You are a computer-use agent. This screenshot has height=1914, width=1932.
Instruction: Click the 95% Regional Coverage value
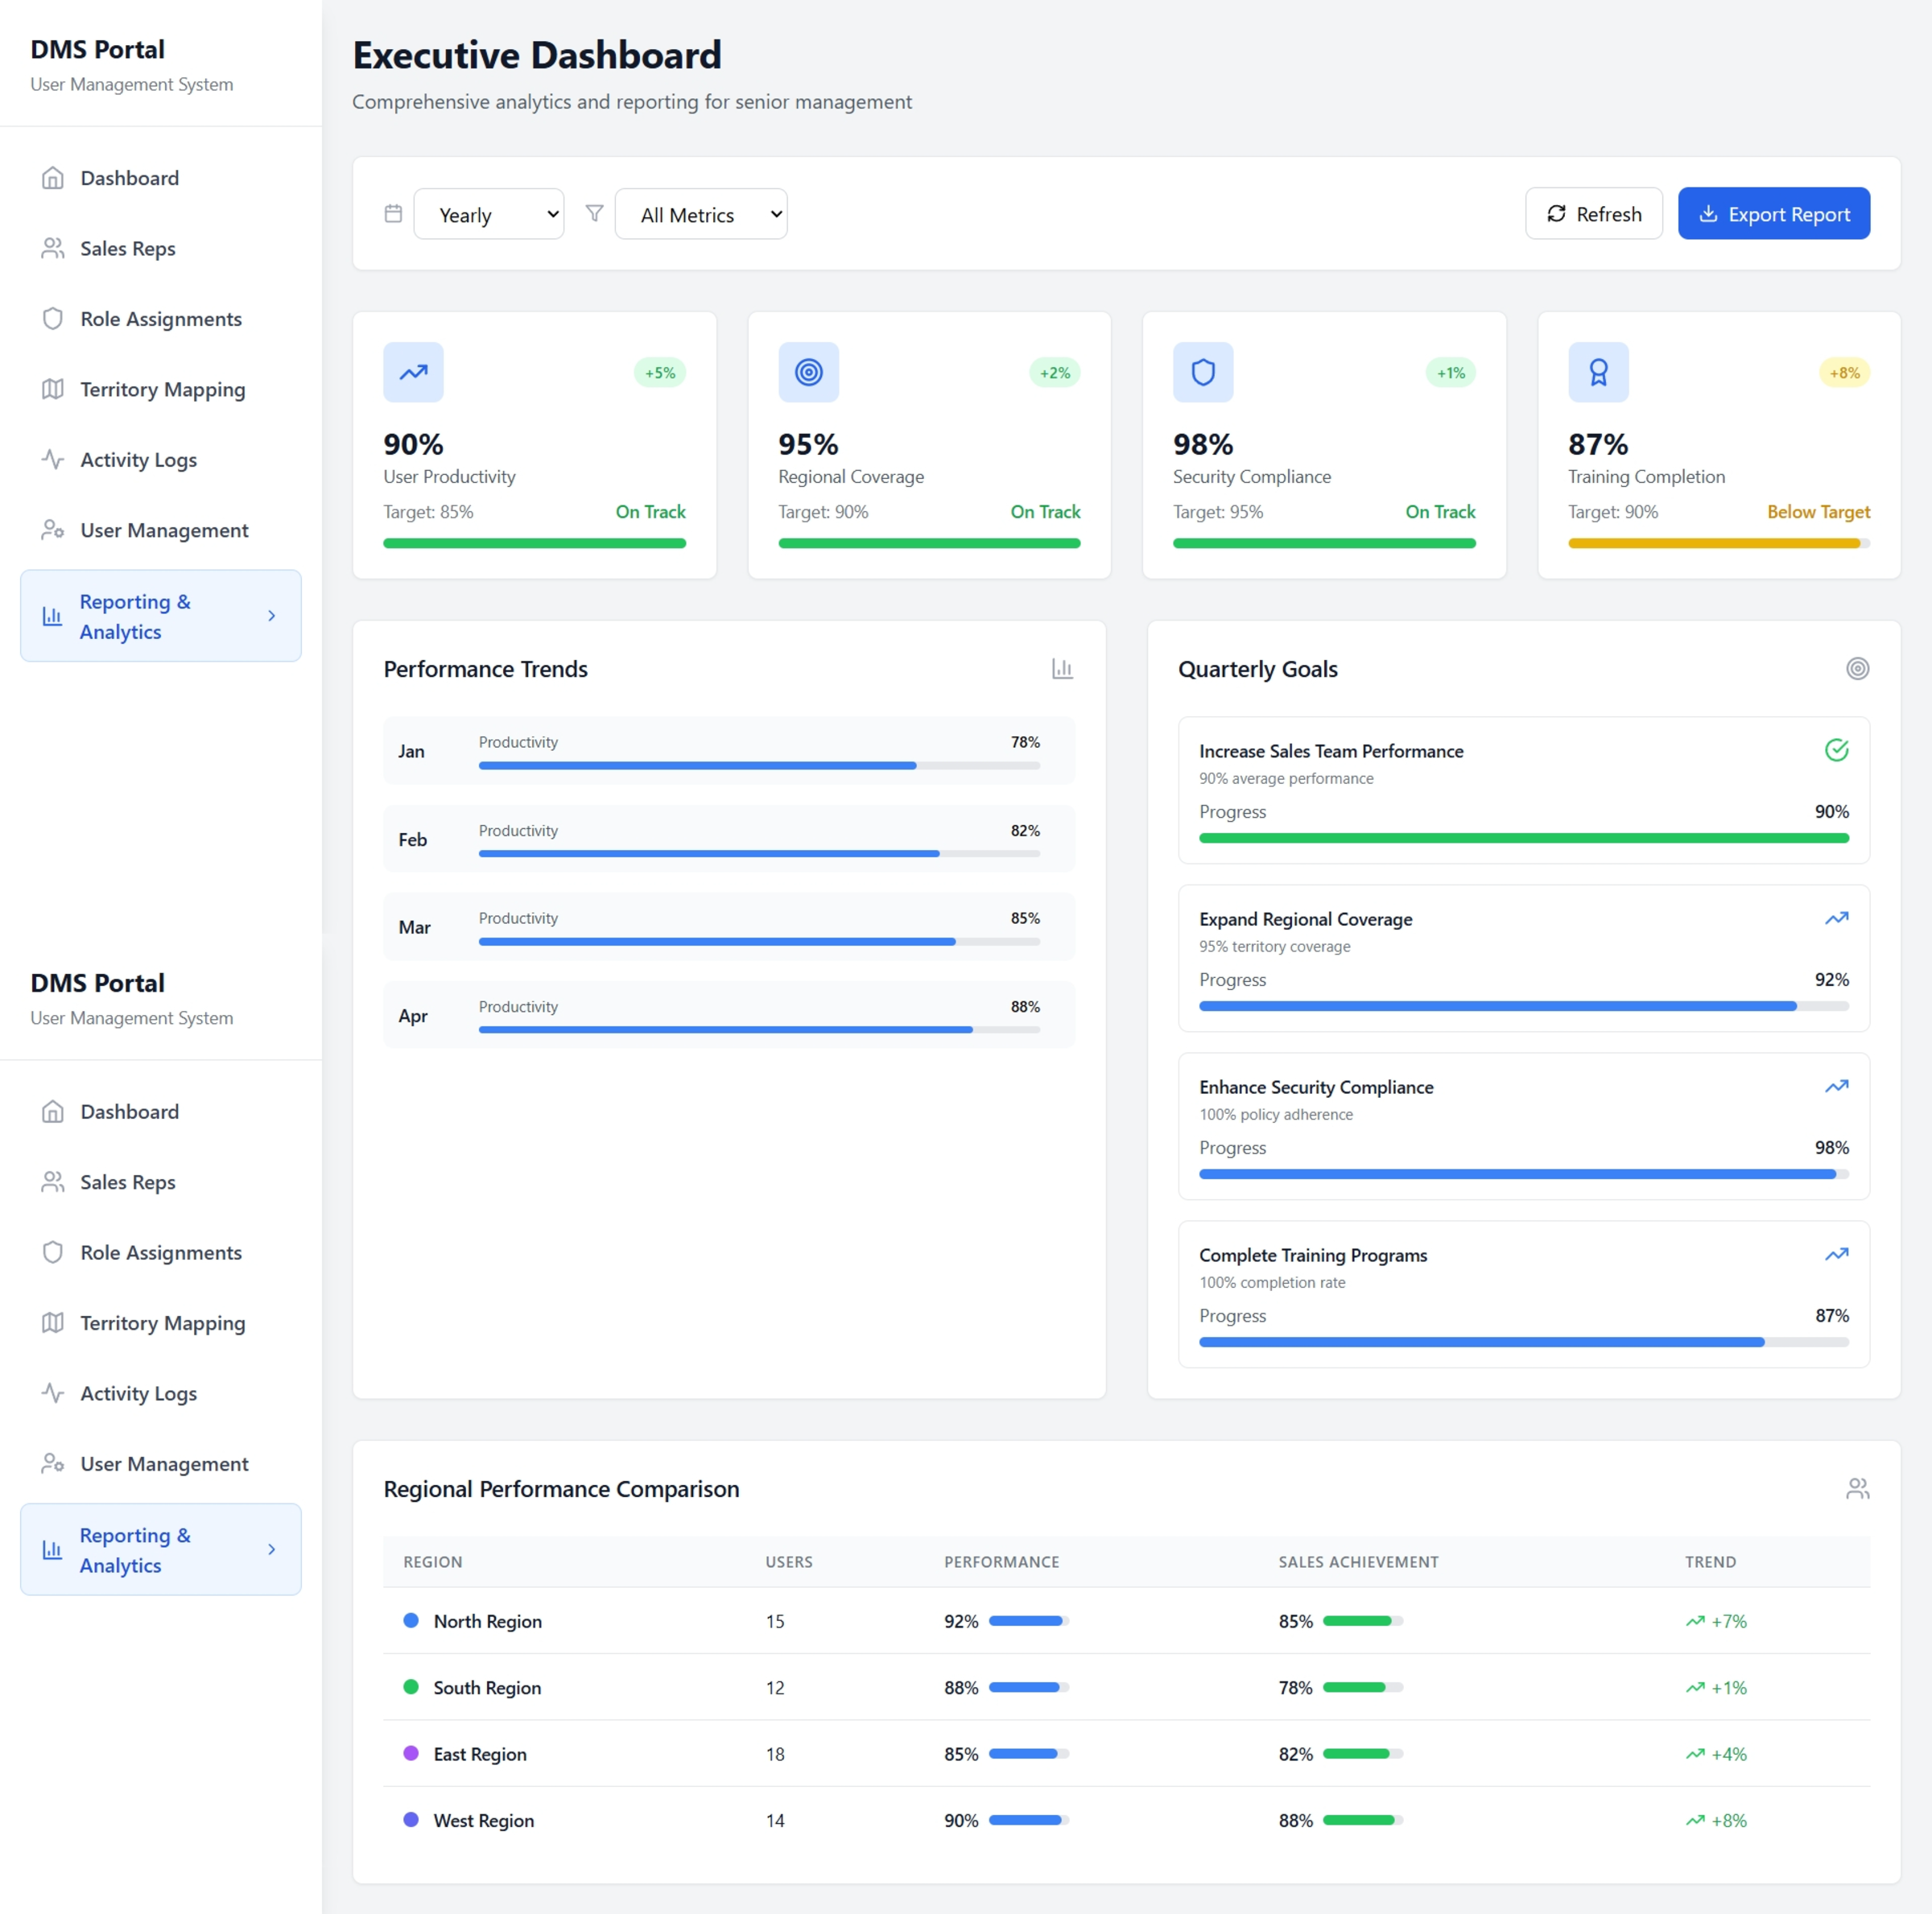(808, 444)
